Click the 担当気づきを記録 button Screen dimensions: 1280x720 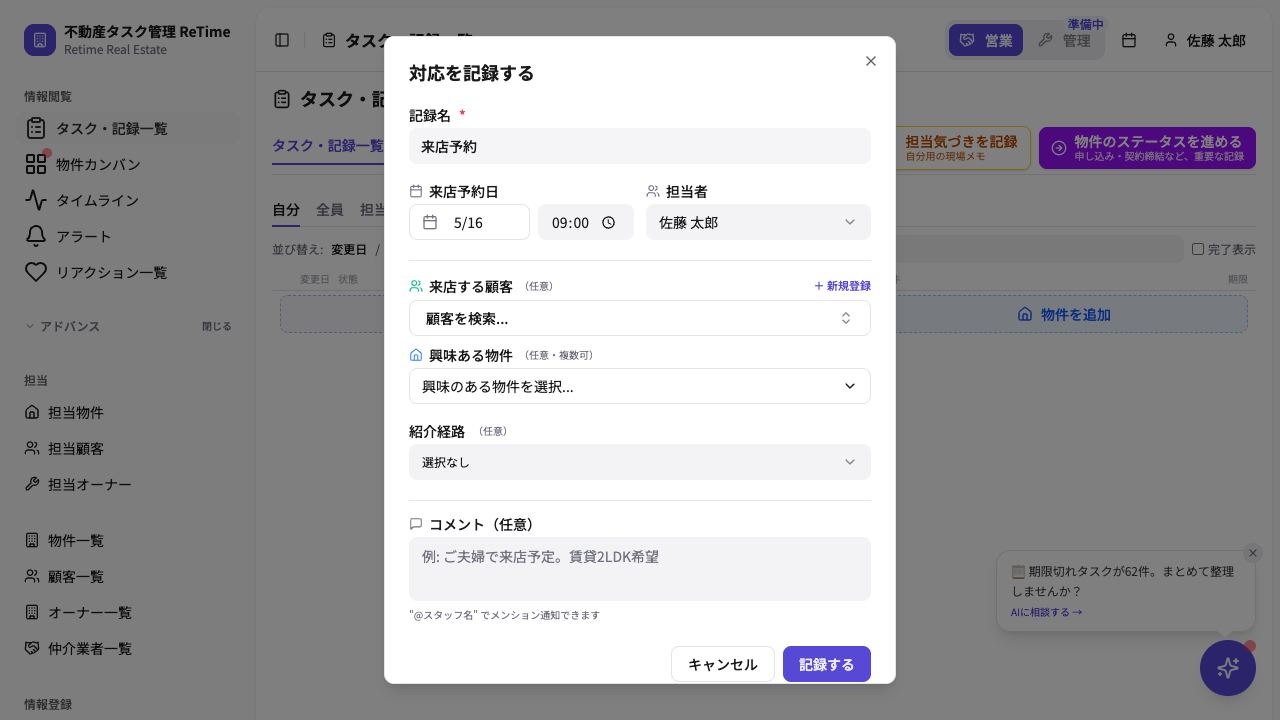pos(961,148)
